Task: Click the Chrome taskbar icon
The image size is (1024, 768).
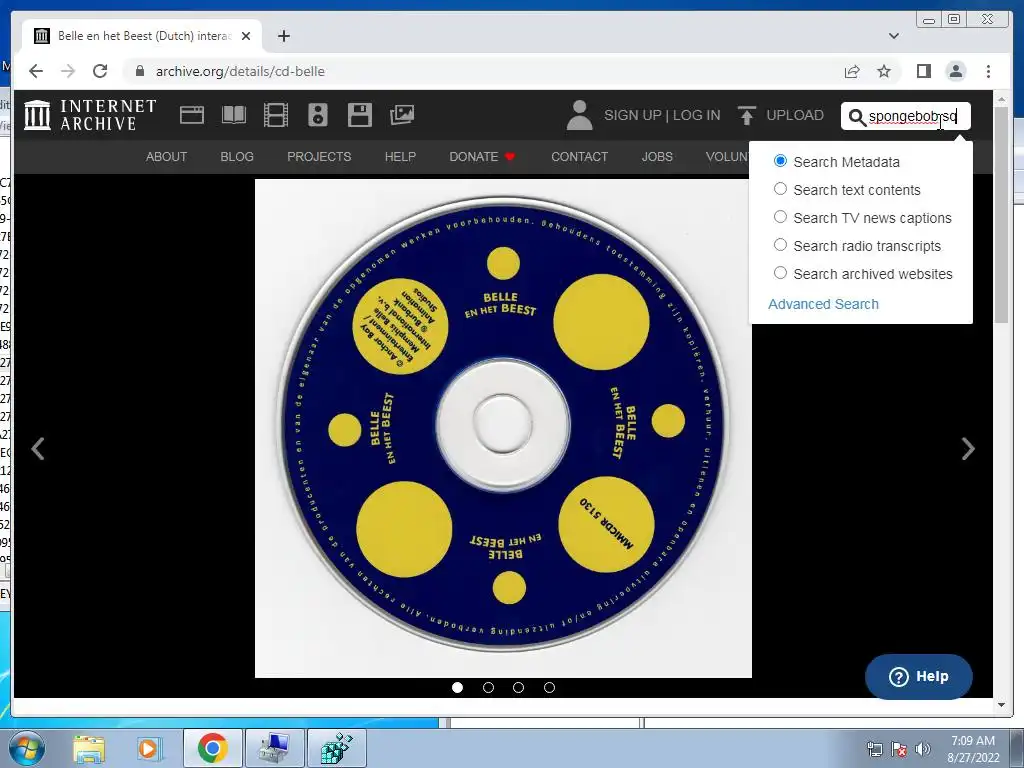Action: [212, 748]
